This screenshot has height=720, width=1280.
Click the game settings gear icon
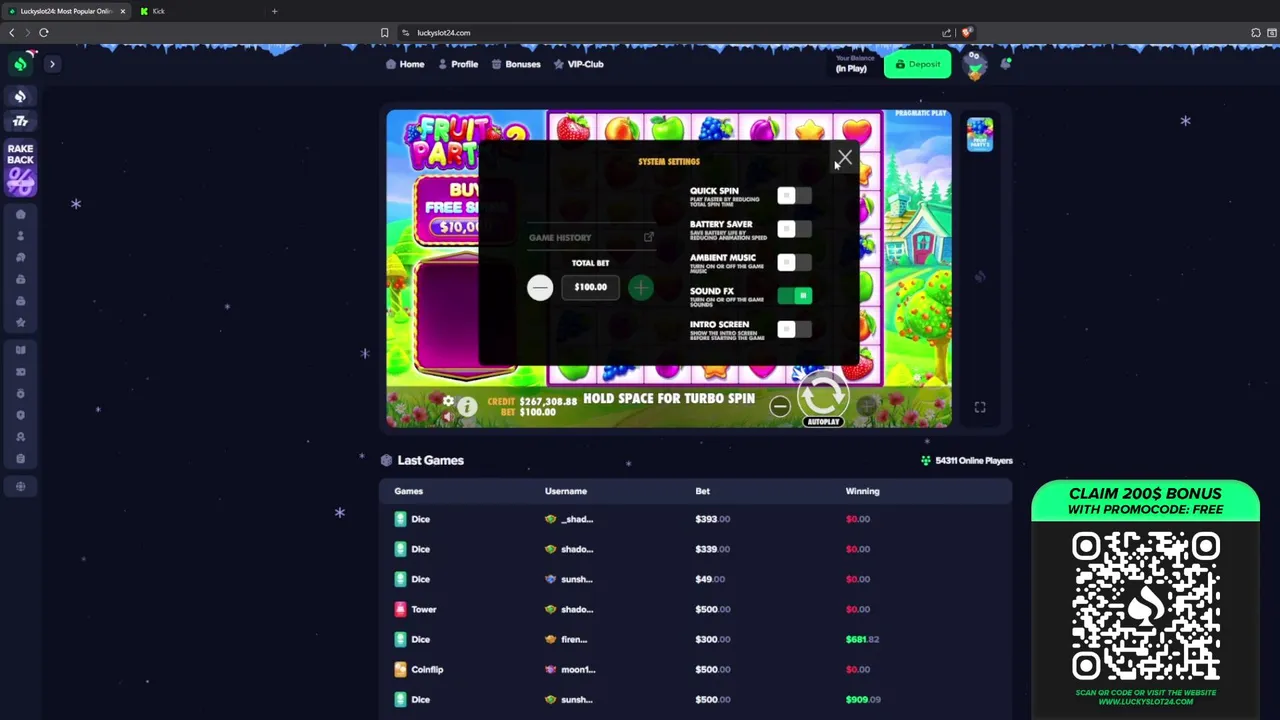[x=449, y=401]
